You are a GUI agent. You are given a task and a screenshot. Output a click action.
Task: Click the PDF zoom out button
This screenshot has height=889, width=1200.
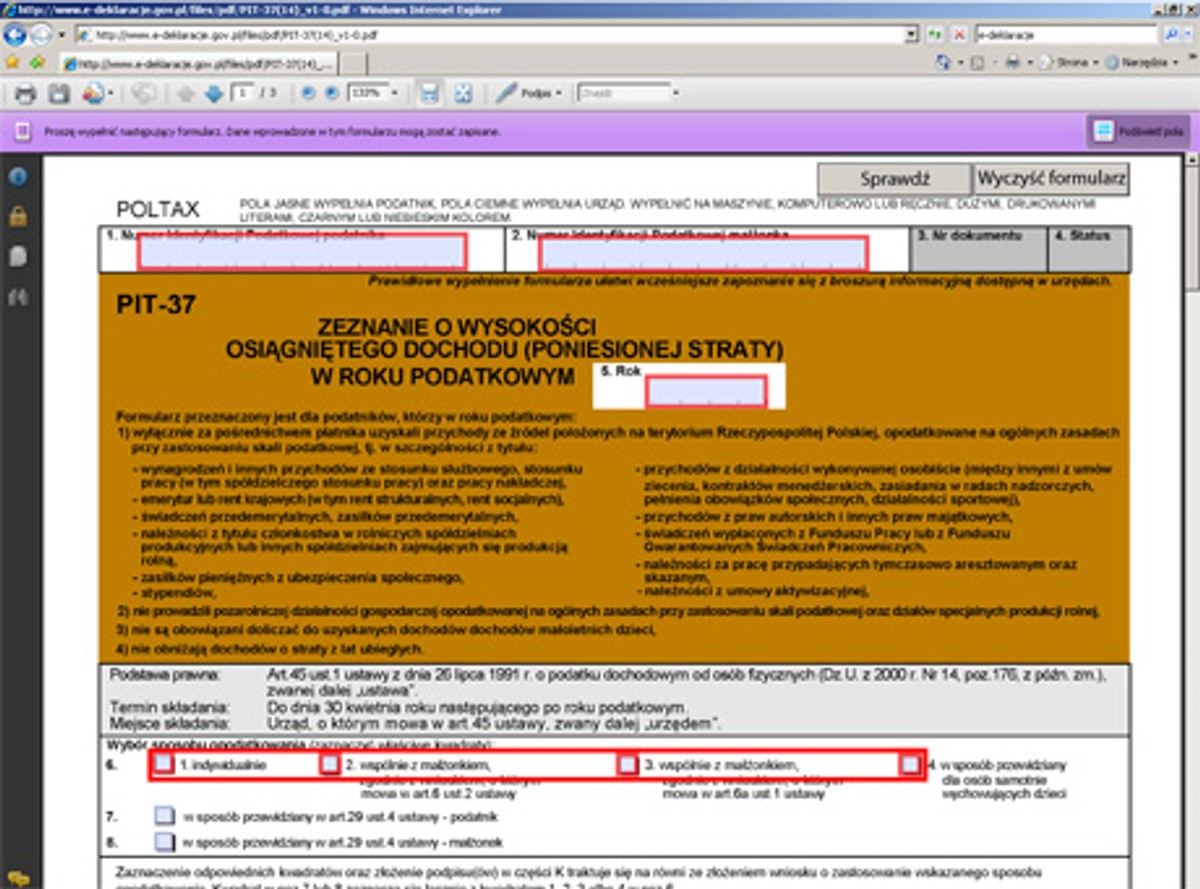click(x=308, y=93)
